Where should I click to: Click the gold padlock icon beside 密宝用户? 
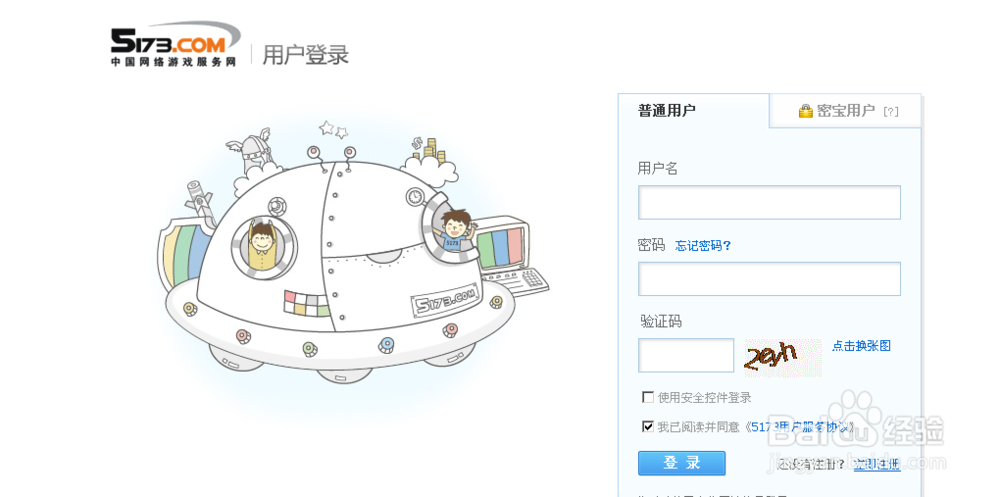(805, 111)
